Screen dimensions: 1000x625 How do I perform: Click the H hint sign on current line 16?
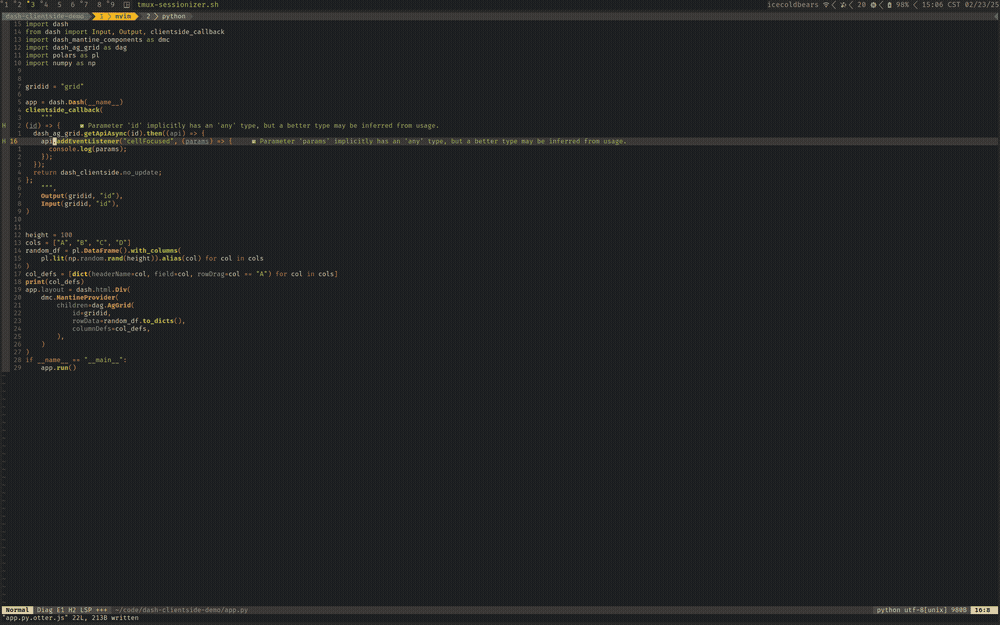(x=4, y=141)
